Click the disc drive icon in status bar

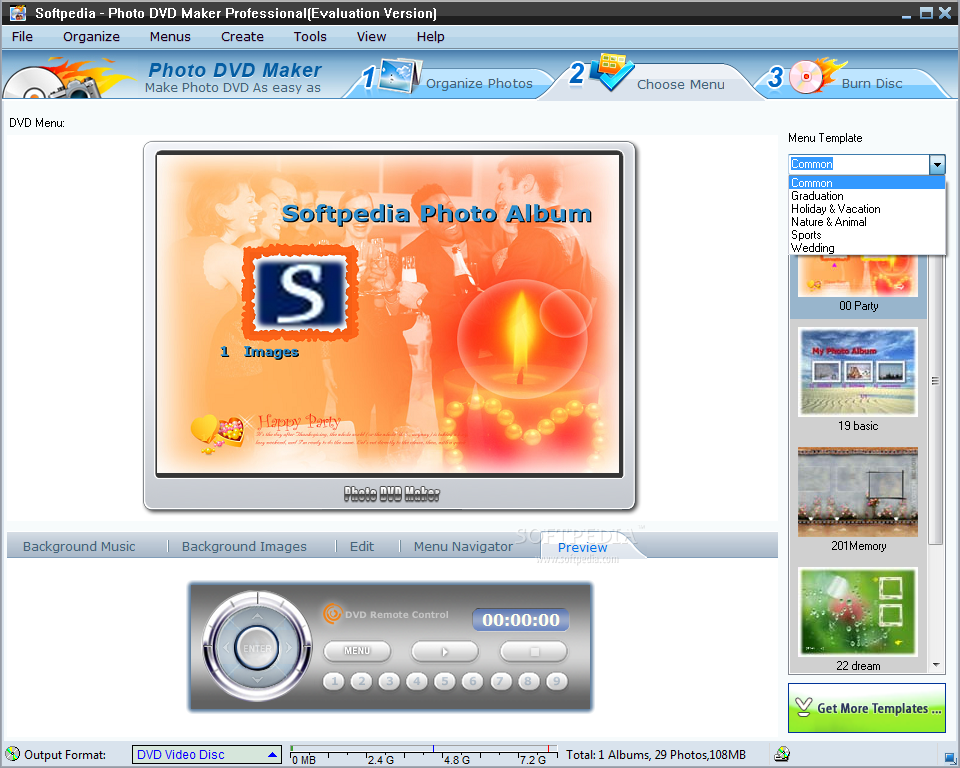pos(782,754)
